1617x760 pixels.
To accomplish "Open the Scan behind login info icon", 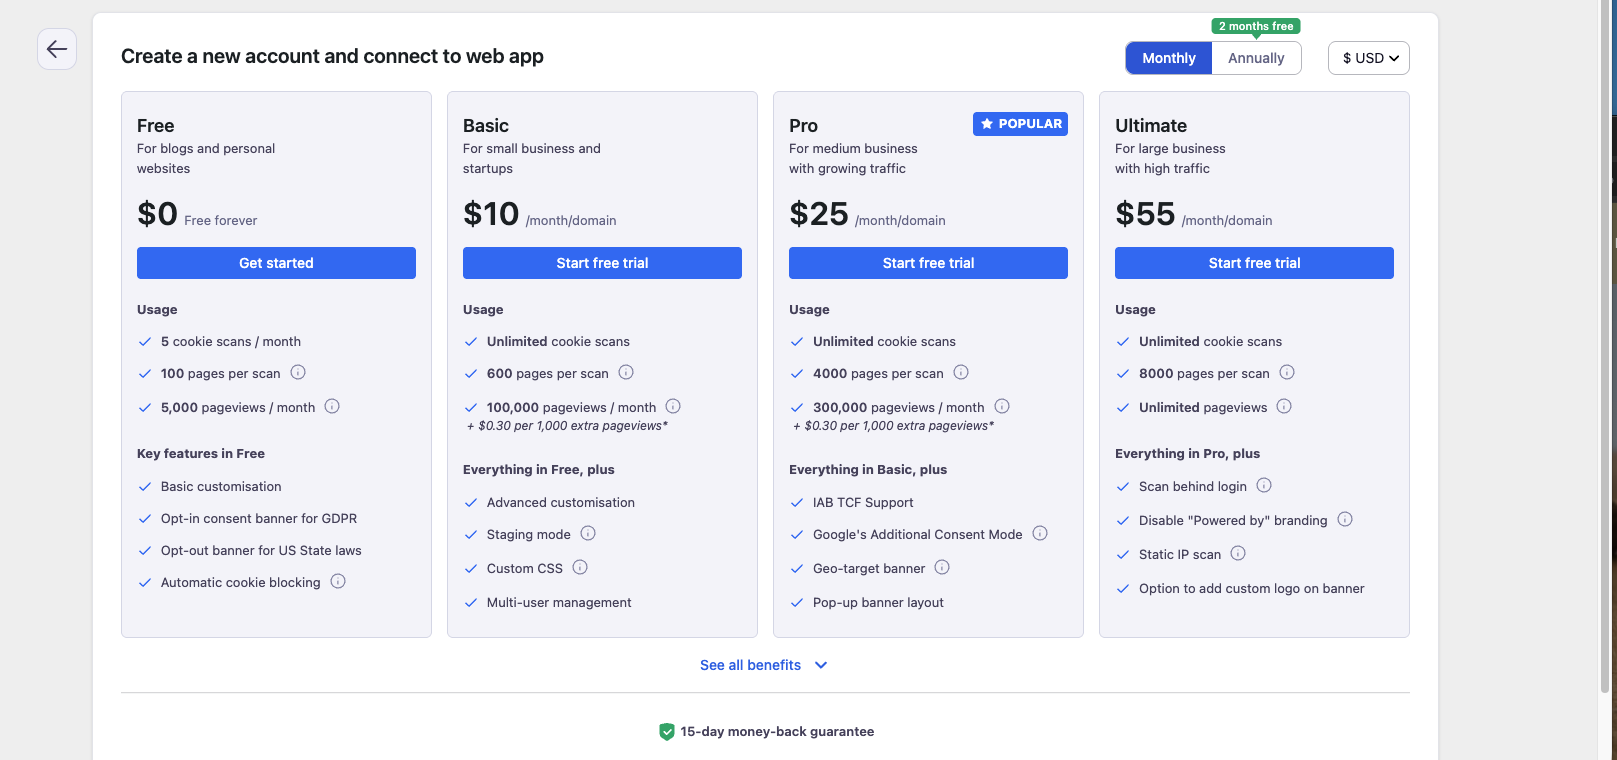I will (x=1264, y=485).
